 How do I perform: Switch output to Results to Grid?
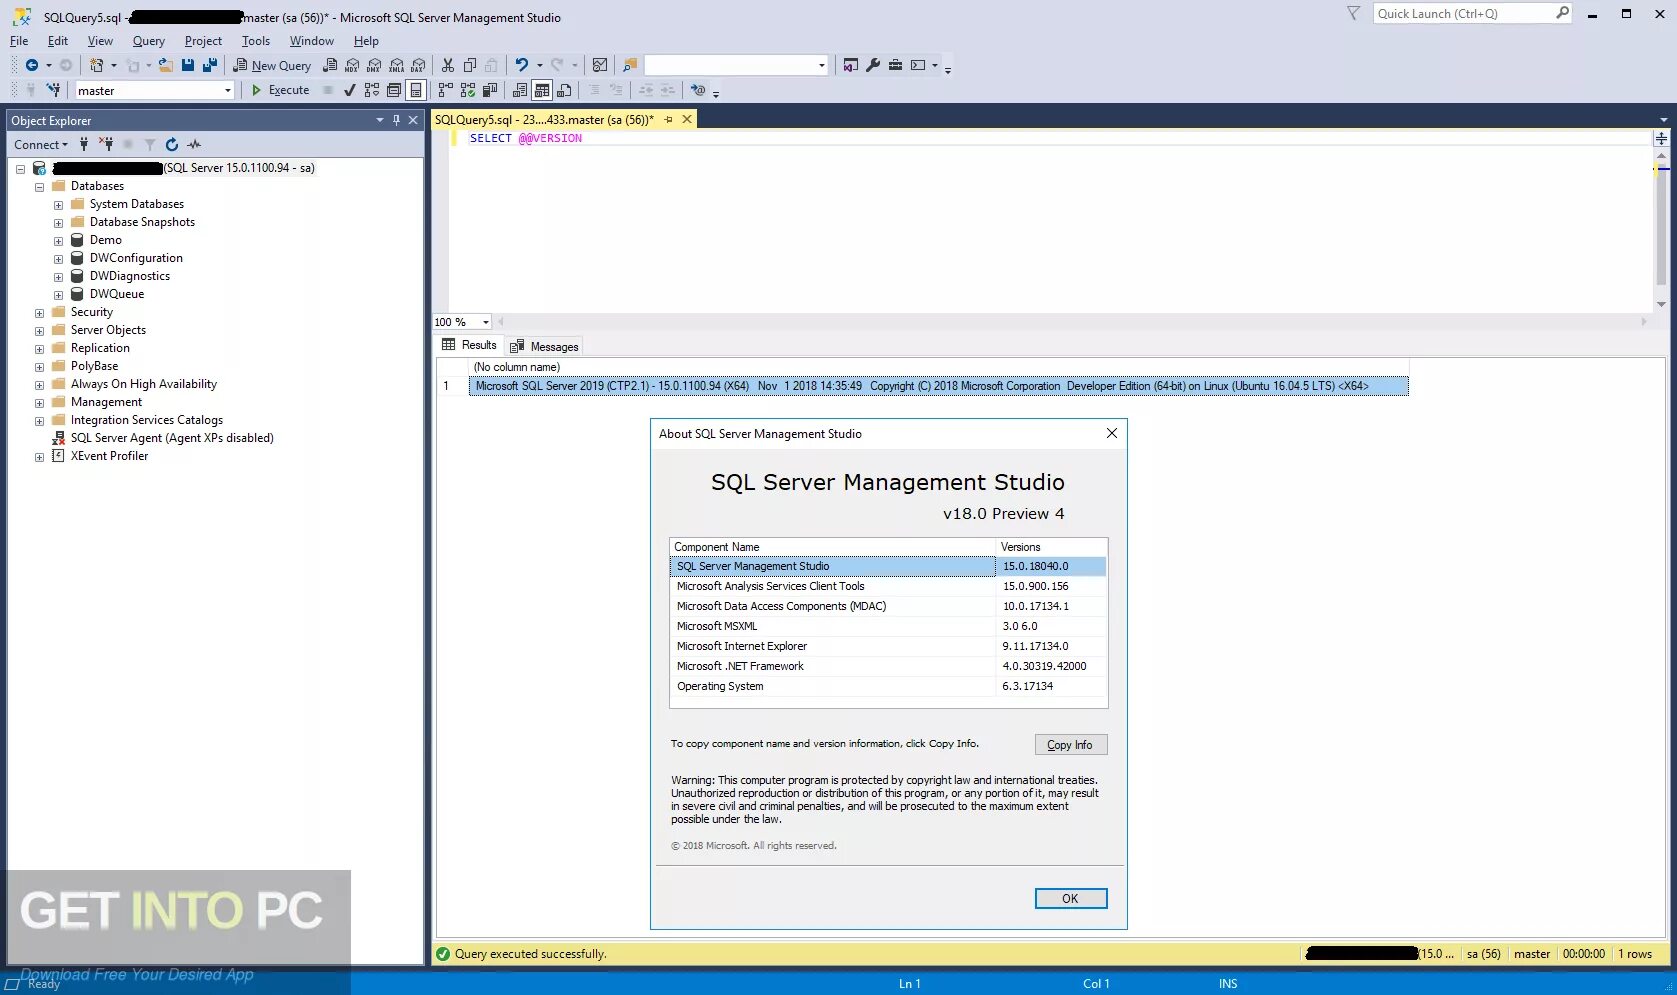542,90
